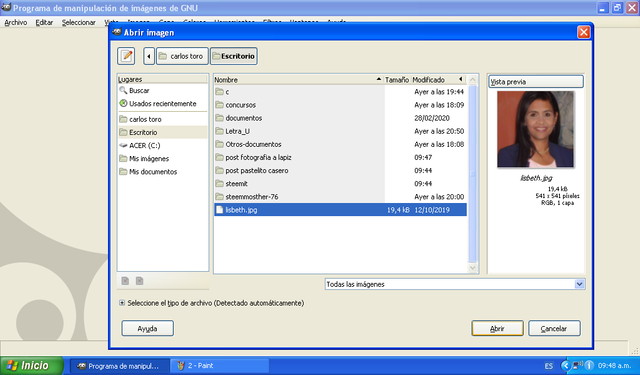640x375 pixels.
Task: Click the file list vertical scrollbar track
Action: coord(473,174)
